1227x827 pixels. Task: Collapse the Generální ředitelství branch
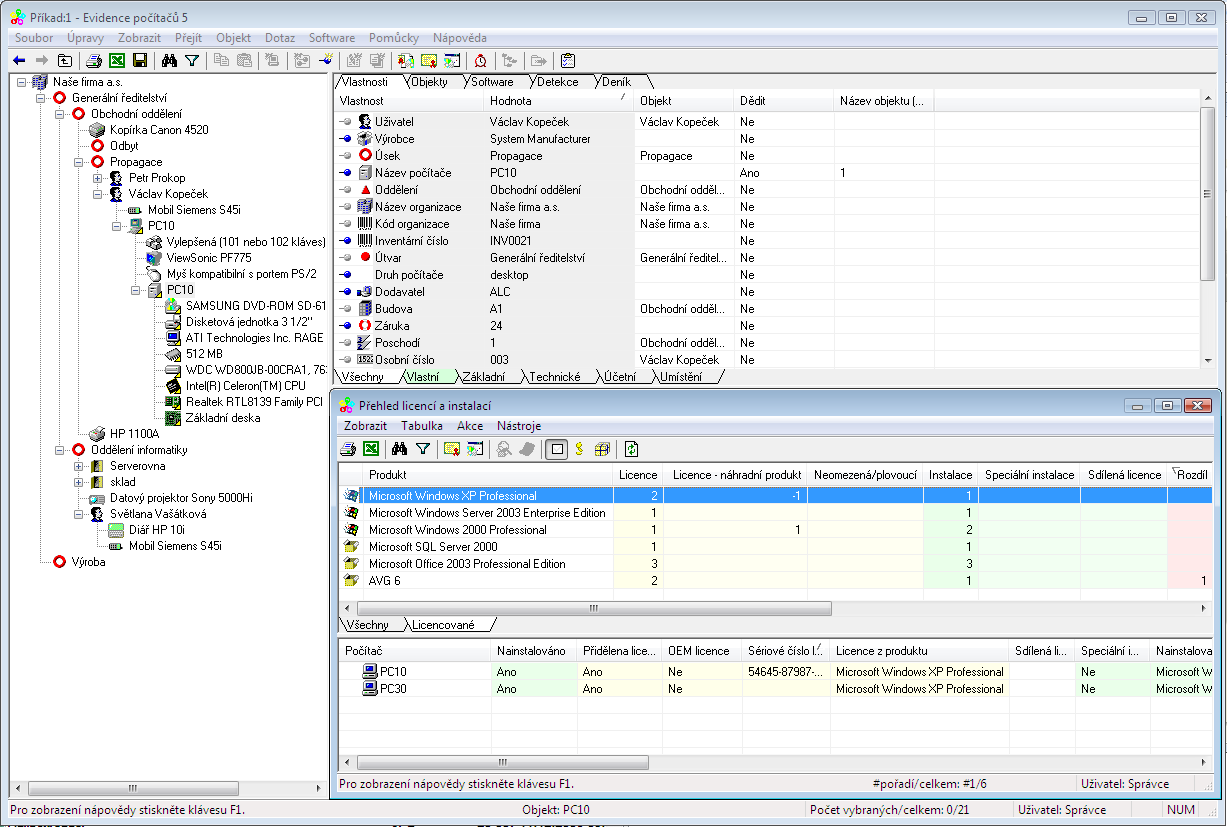coord(41,98)
